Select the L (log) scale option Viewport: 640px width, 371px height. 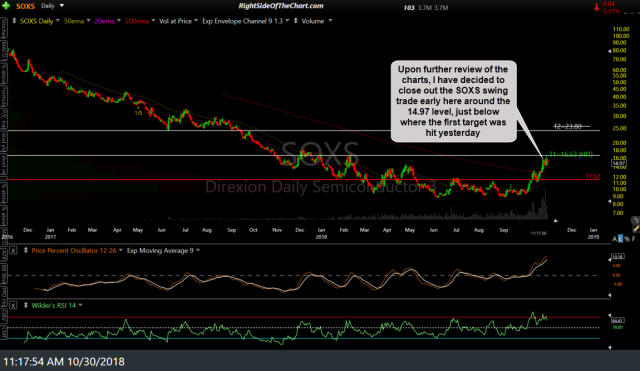620,239
